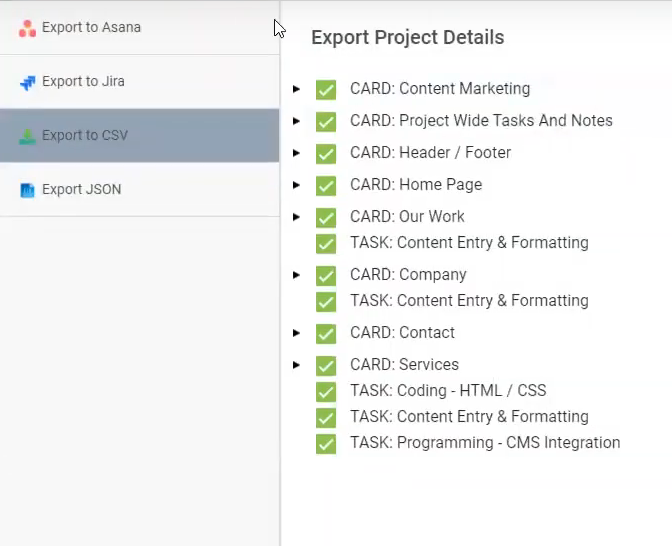The height and width of the screenshot is (546, 672).
Task: Toggle Company's Content Entry & Formatting checkbox
Action: click(x=326, y=301)
